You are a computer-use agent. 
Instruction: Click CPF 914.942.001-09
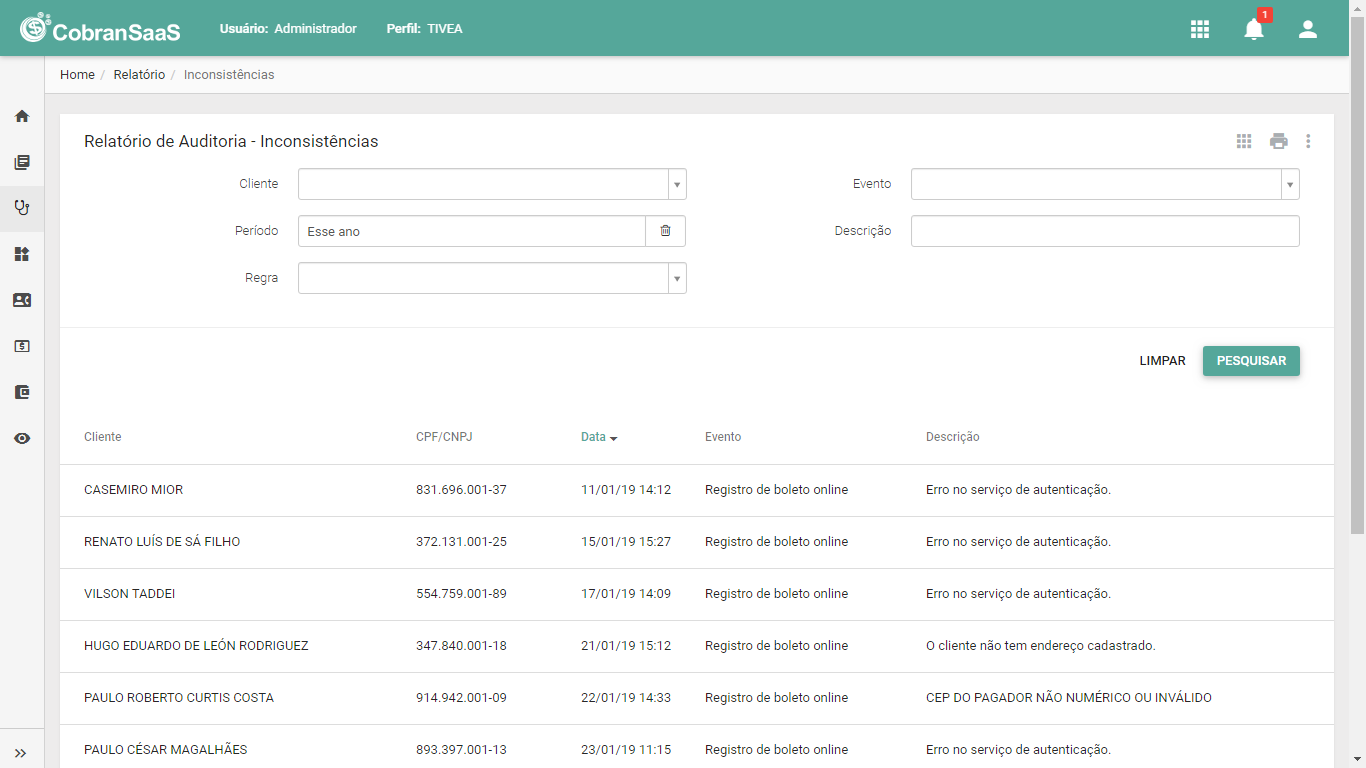click(461, 698)
